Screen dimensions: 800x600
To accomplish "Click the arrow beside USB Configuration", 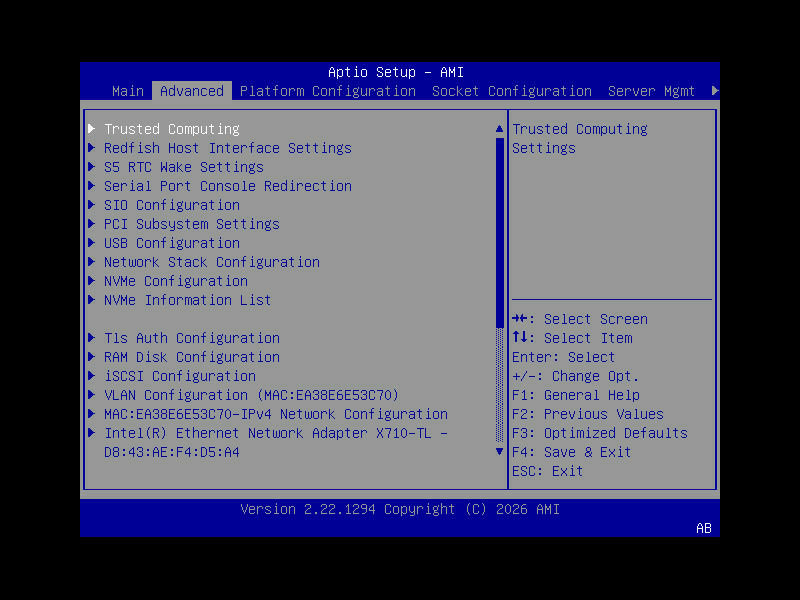I will pos(92,243).
